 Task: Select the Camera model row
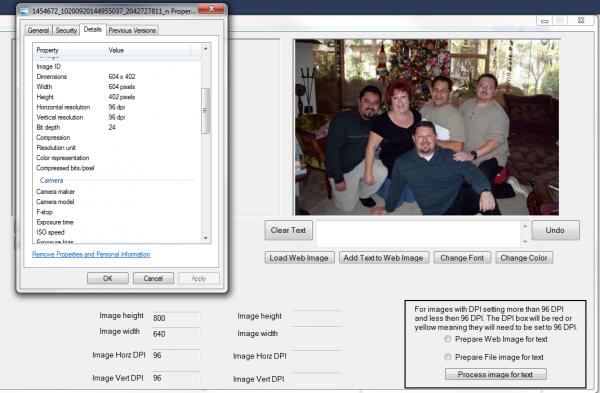click(117, 202)
